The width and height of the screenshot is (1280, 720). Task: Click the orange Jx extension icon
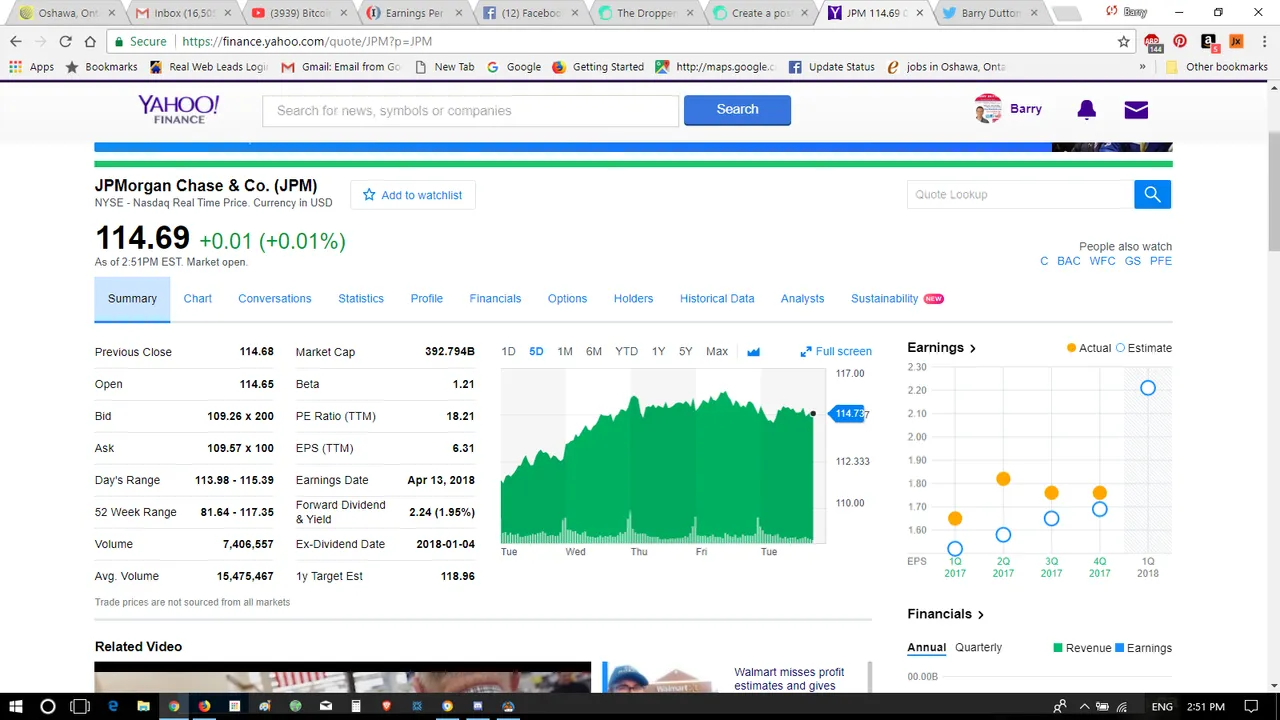[x=1236, y=41]
